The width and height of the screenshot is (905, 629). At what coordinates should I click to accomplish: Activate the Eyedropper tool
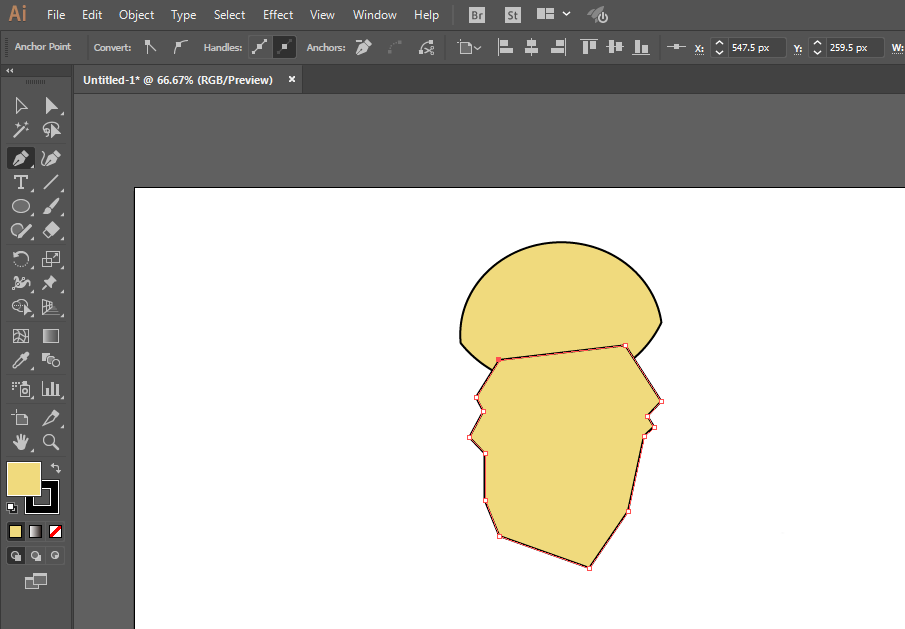[20, 361]
